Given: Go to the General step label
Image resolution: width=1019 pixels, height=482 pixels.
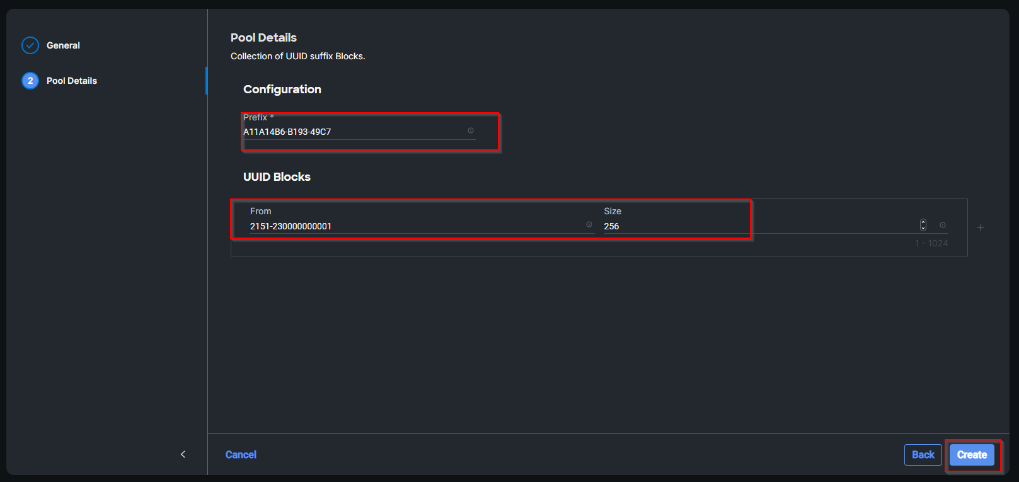Looking at the screenshot, I should coord(63,45).
